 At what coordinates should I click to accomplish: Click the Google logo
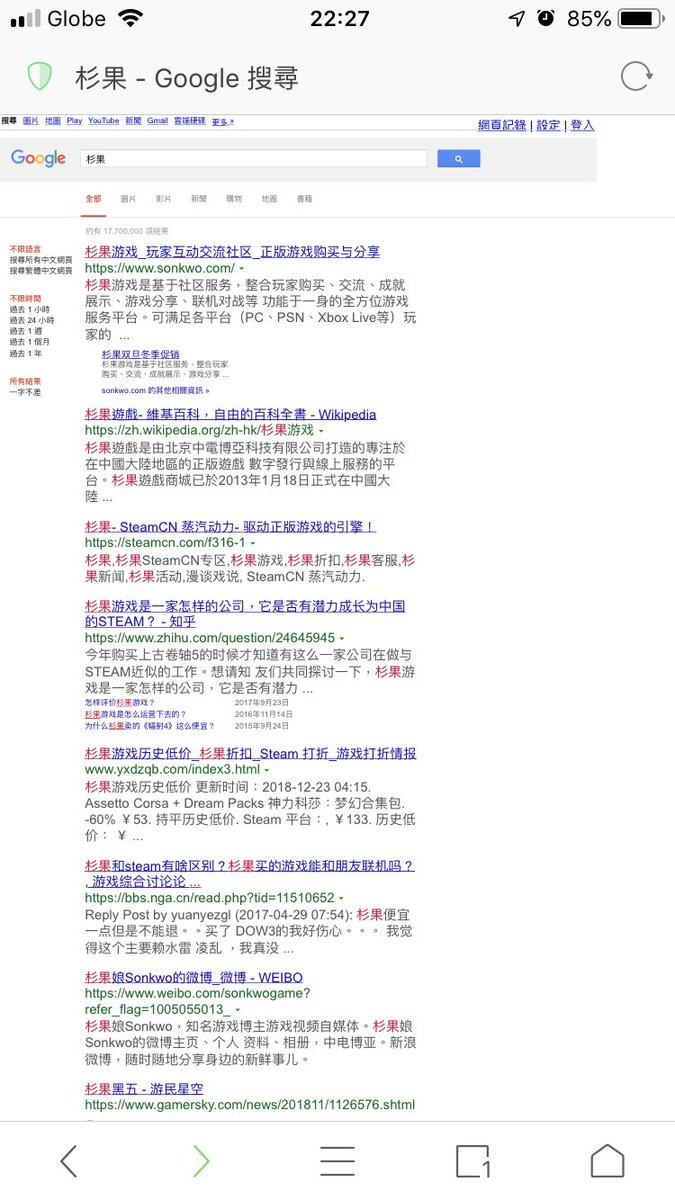38,159
